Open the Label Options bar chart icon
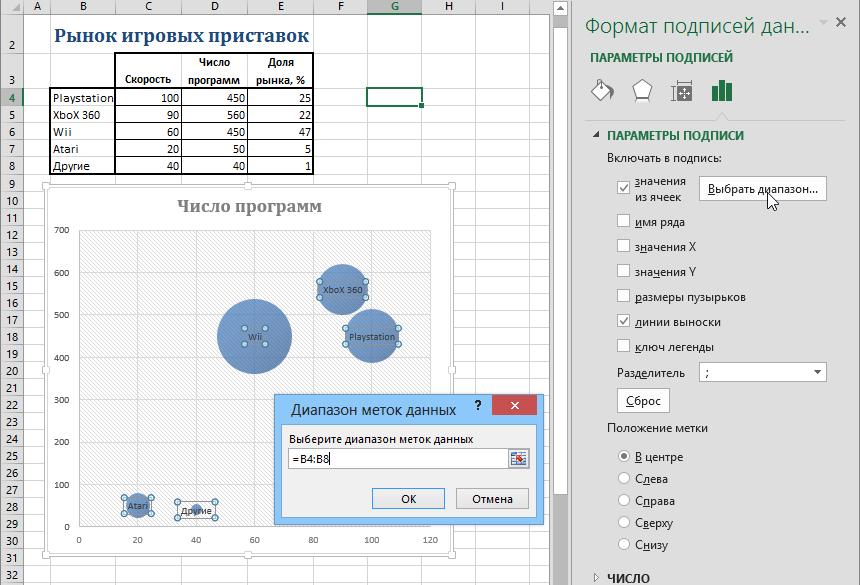This screenshot has height=585, width=860. pos(722,91)
